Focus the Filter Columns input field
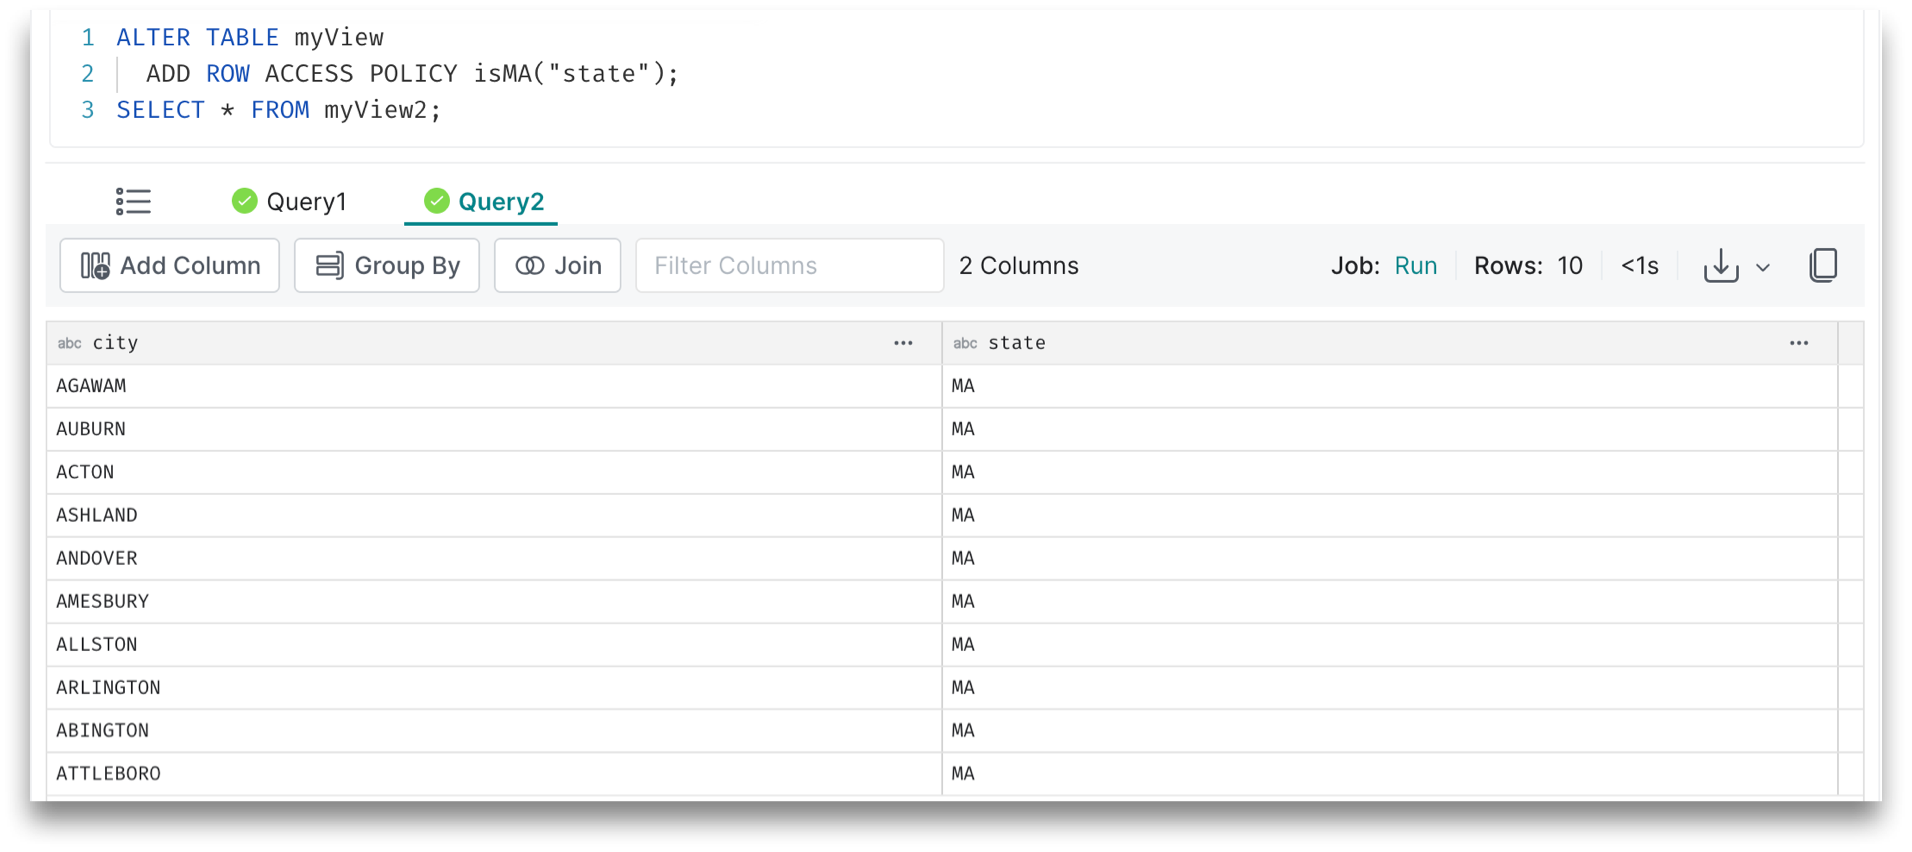The width and height of the screenshot is (1912, 852). tap(788, 266)
